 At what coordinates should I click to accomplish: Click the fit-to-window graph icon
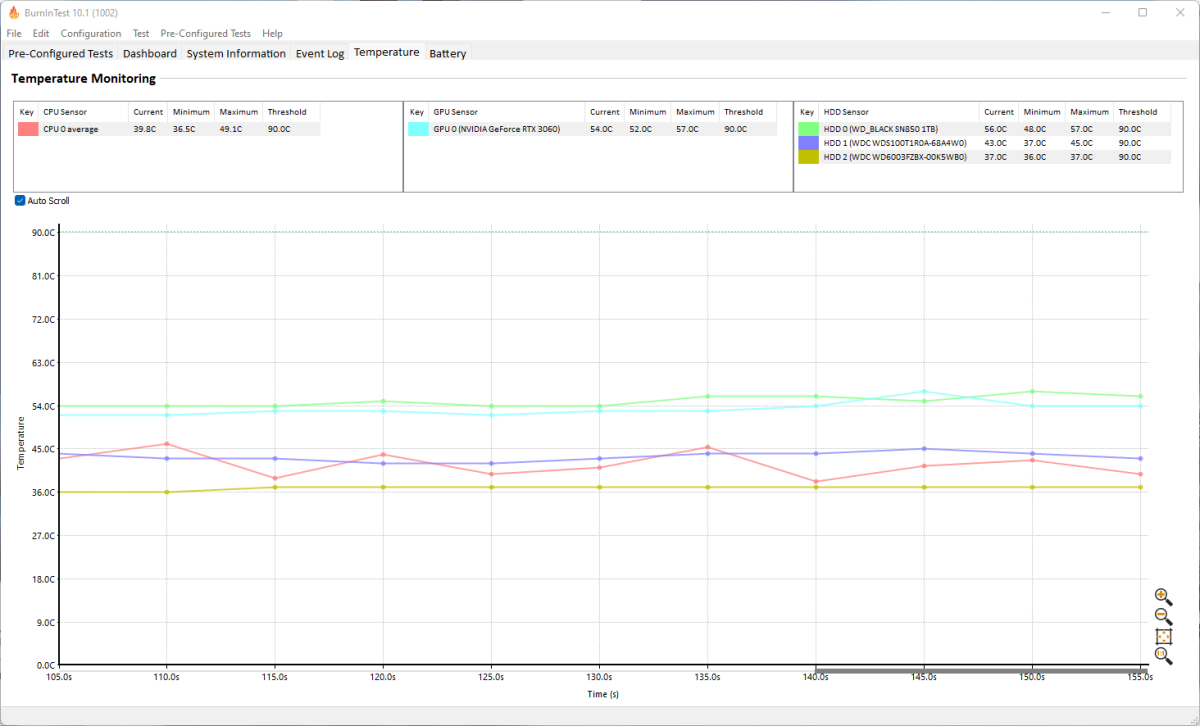coord(1163,636)
